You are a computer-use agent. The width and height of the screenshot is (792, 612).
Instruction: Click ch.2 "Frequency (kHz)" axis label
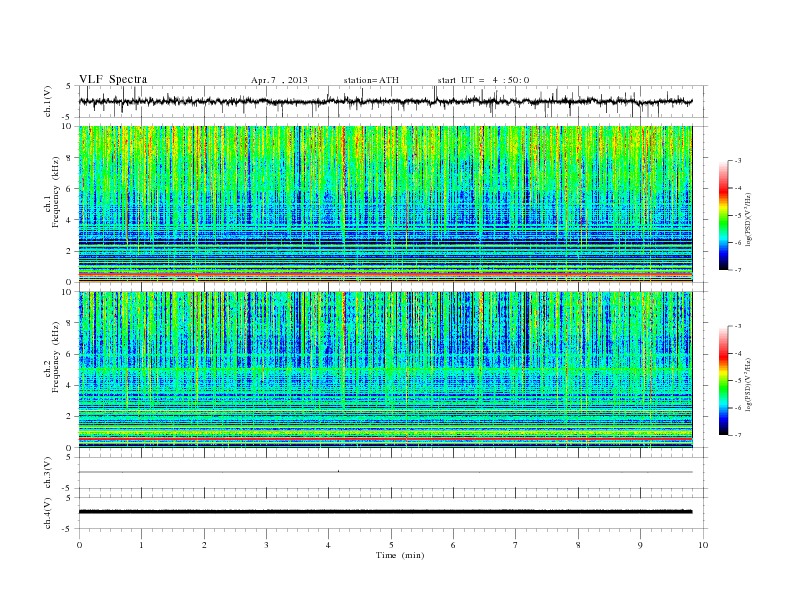point(56,357)
